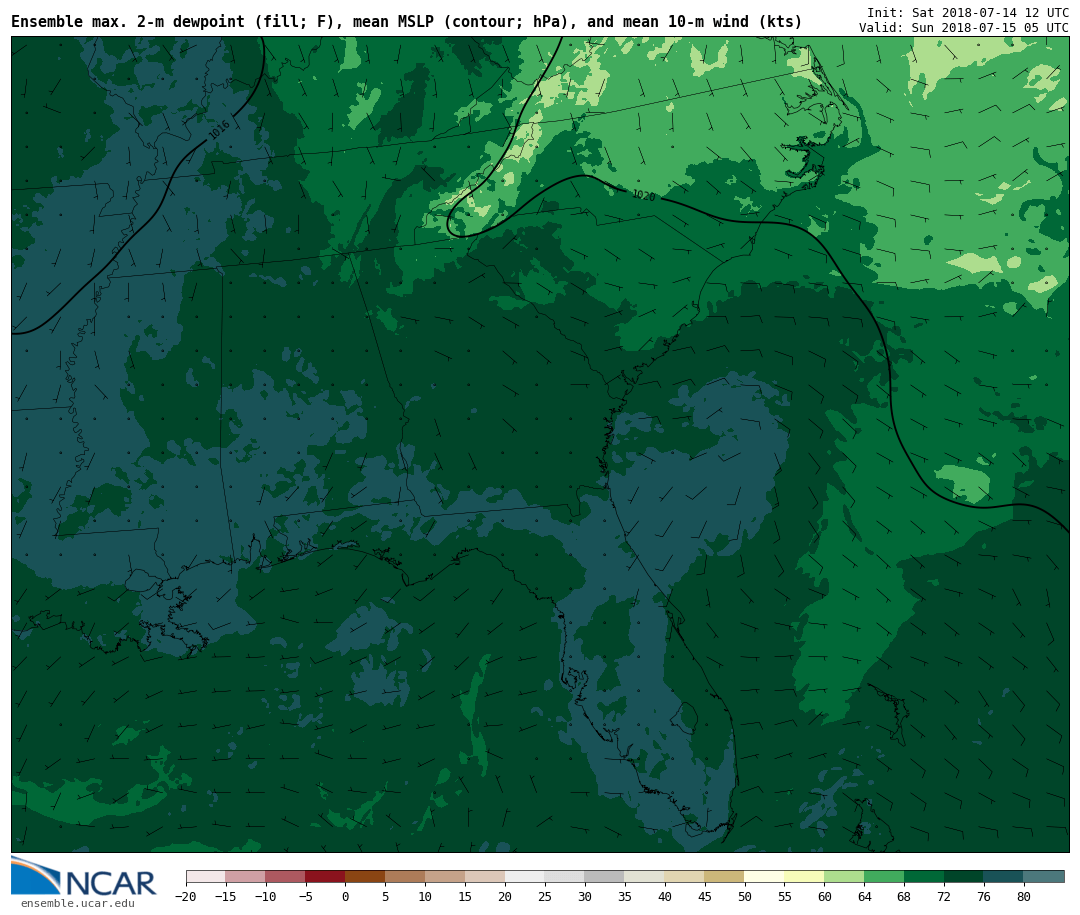Pick the pale yellow 50 to 55 swatch
Viewport: 1080px width, 915px height.
tap(764, 877)
